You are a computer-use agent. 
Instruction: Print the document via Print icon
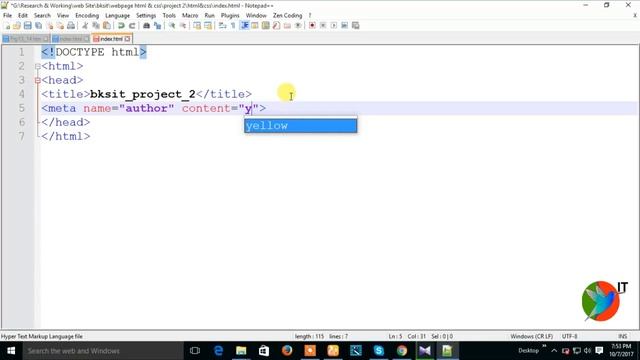click(71, 25)
